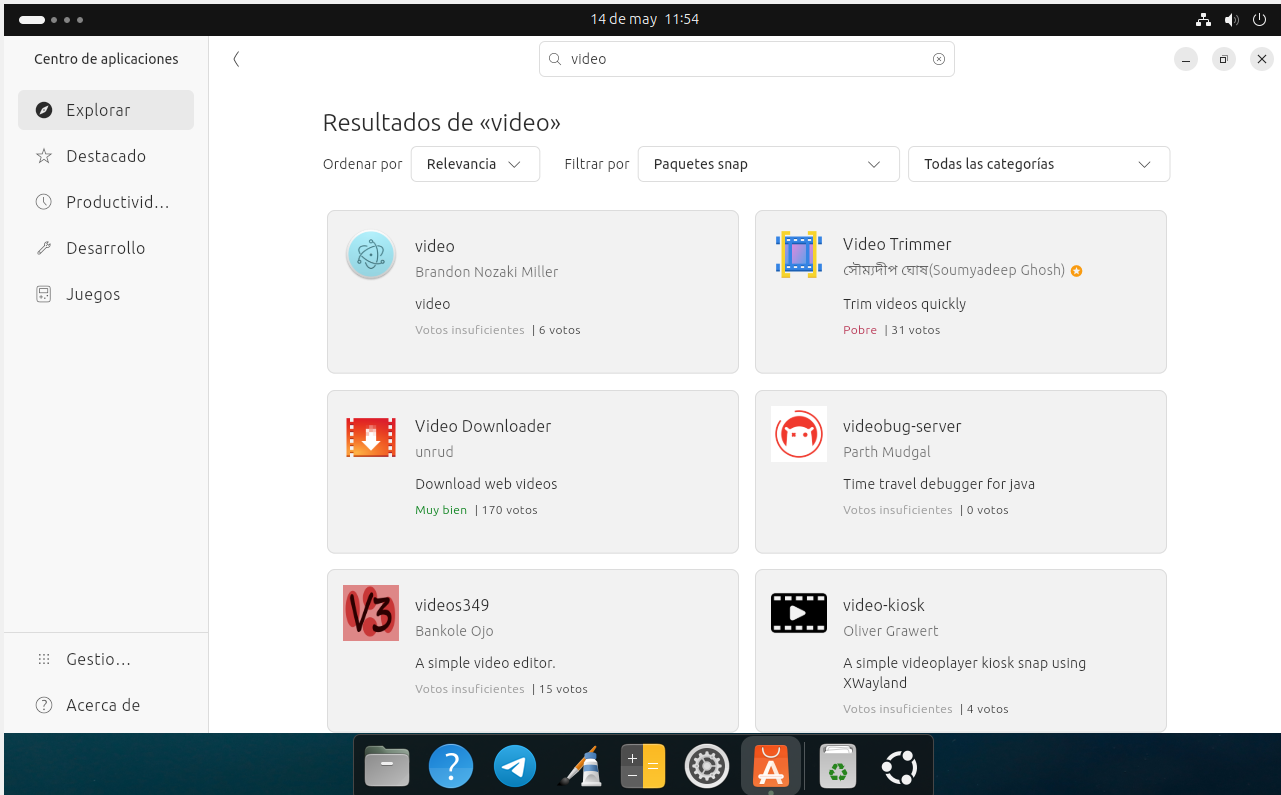
Task: Go back using the back arrow
Action: pos(236,59)
